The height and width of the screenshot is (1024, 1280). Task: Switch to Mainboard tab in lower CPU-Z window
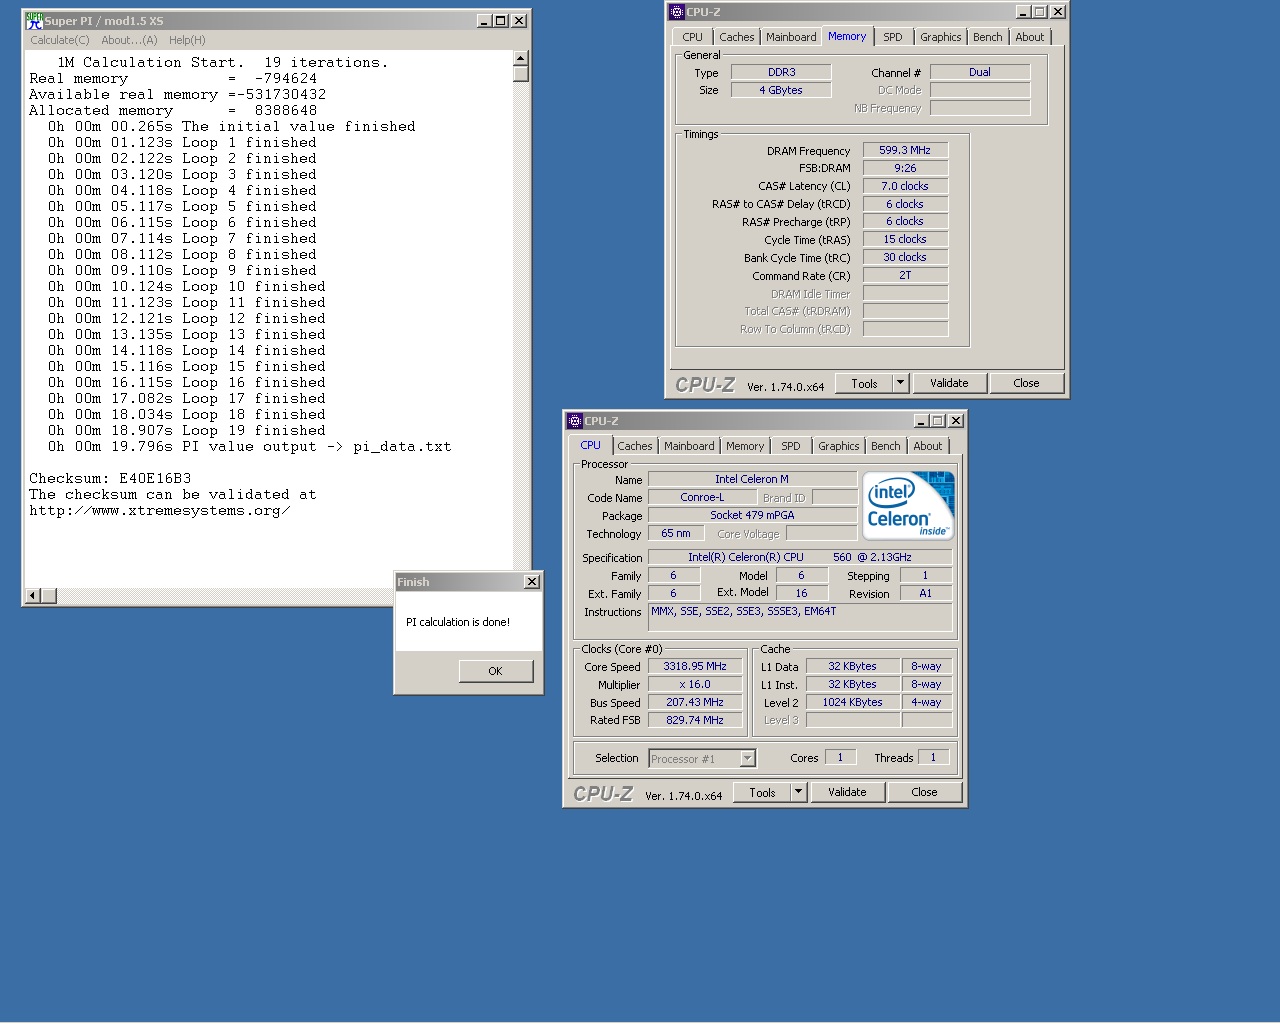coord(689,446)
